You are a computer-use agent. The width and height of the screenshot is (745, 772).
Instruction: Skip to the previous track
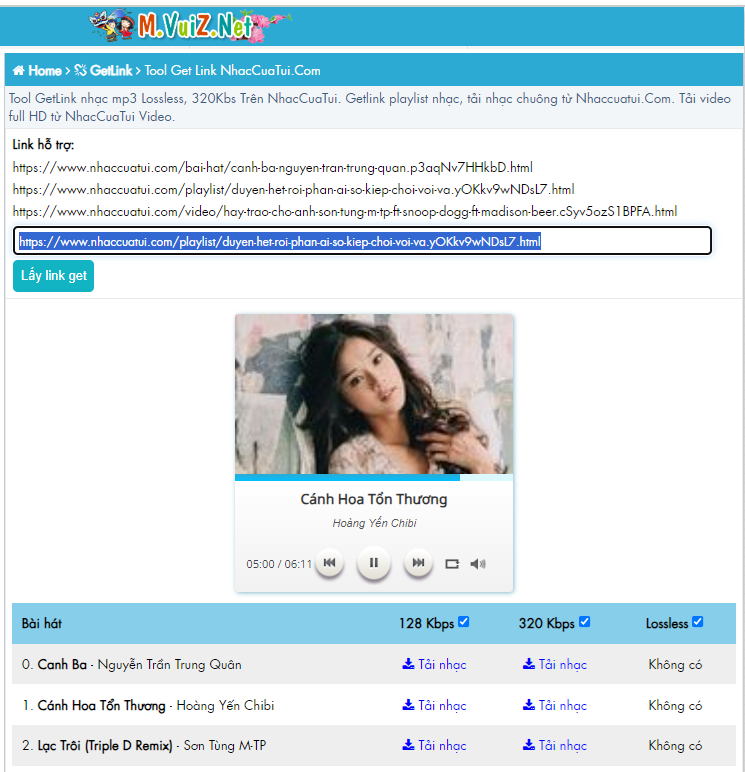click(x=329, y=563)
